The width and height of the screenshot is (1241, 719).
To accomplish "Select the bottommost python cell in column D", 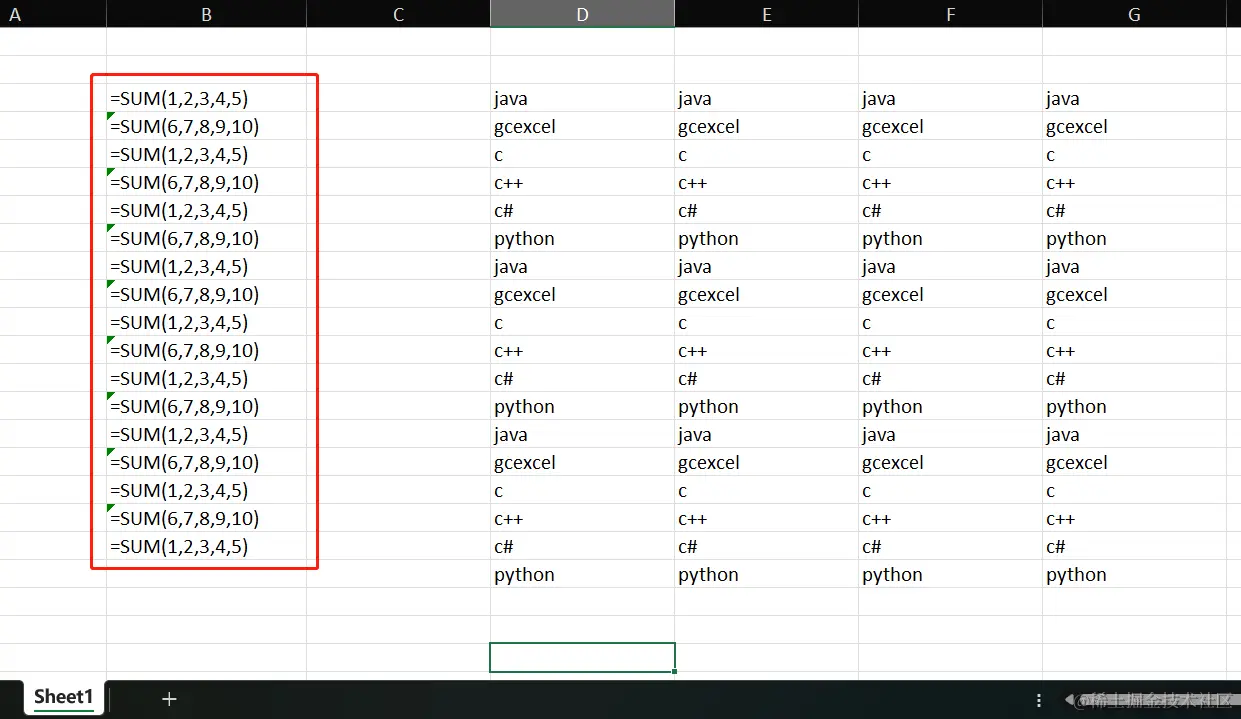I will click(582, 574).
